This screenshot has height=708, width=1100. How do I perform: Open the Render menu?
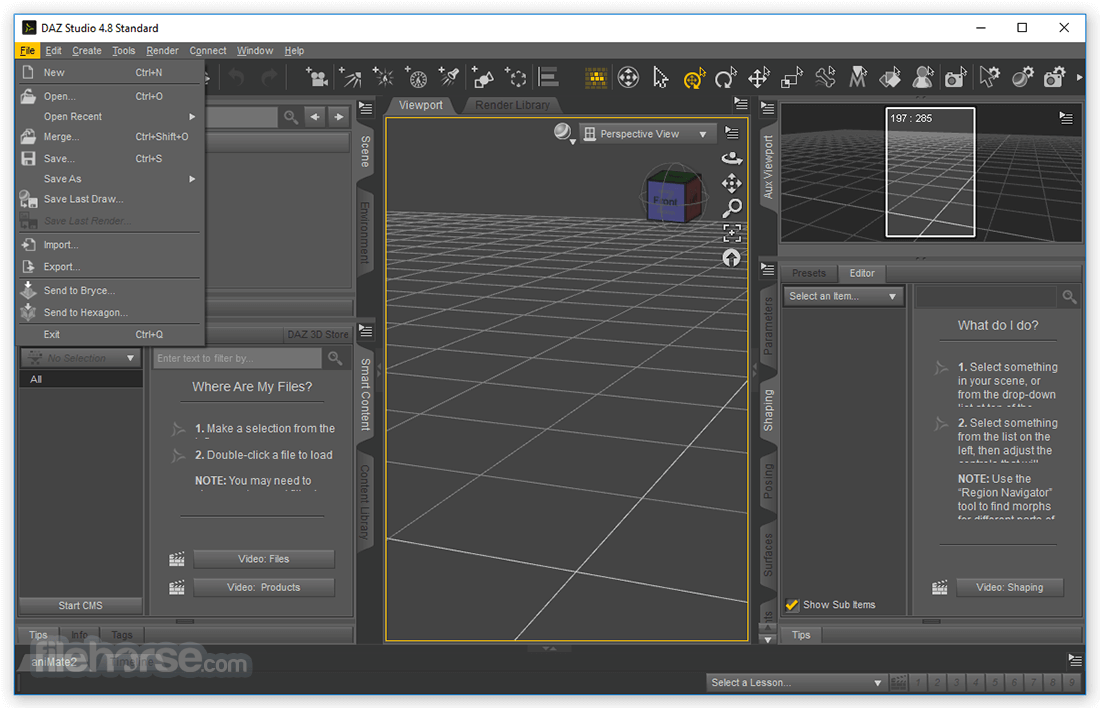pos(162,51)
